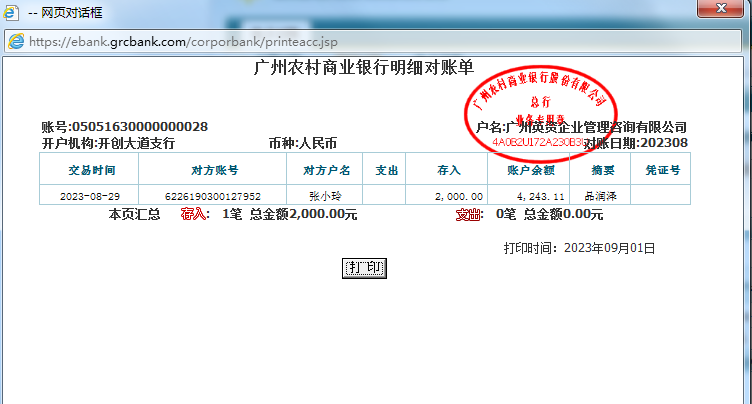Click the 开户机构:开创大道支行 text

click(x=108, y=143)
